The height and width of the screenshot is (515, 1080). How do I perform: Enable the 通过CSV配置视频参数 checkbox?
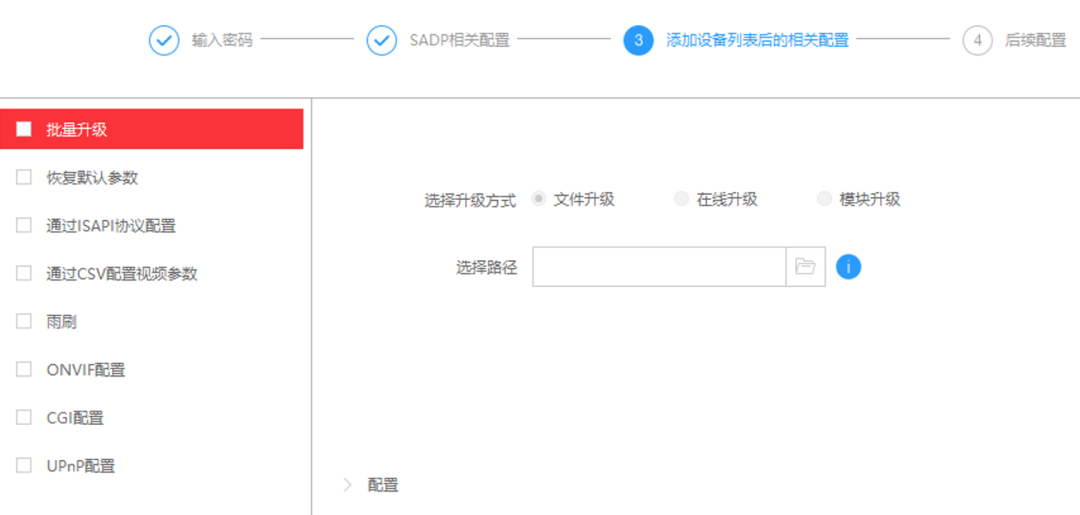pyautogui.click(x=24, y=273)
